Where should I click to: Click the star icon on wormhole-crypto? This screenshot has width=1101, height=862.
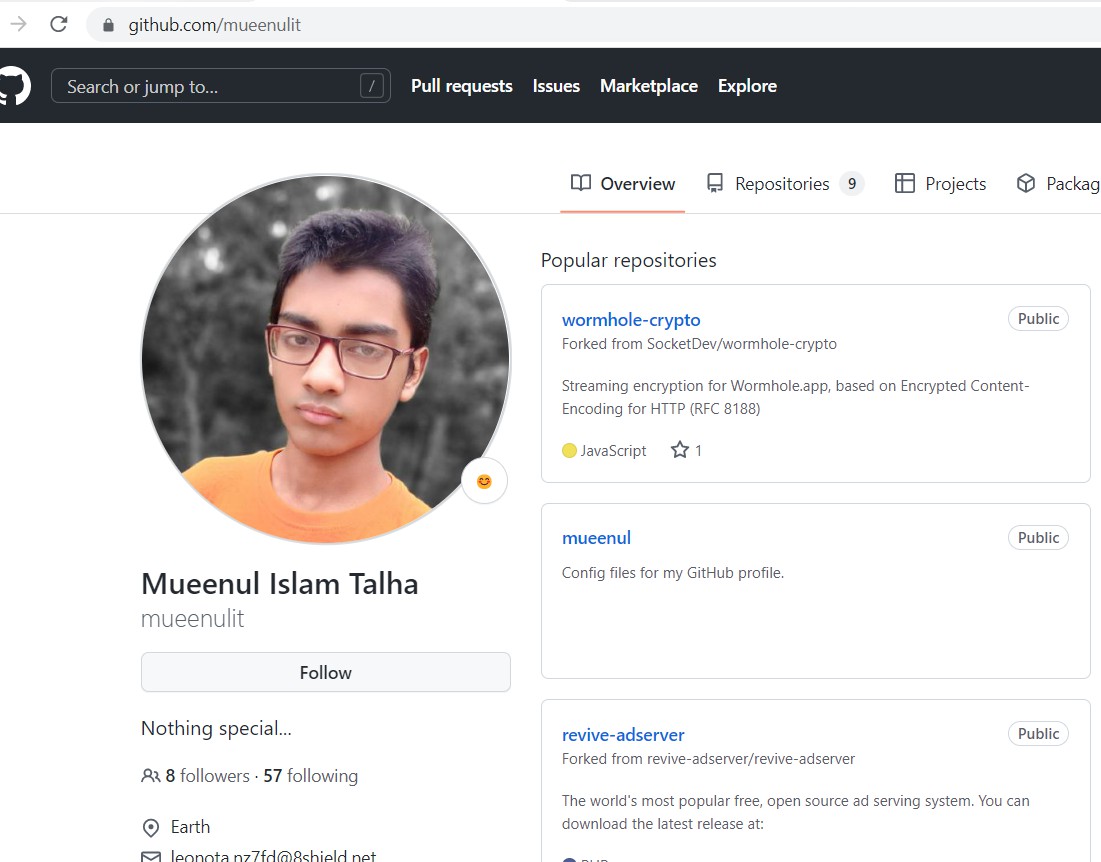680,450
